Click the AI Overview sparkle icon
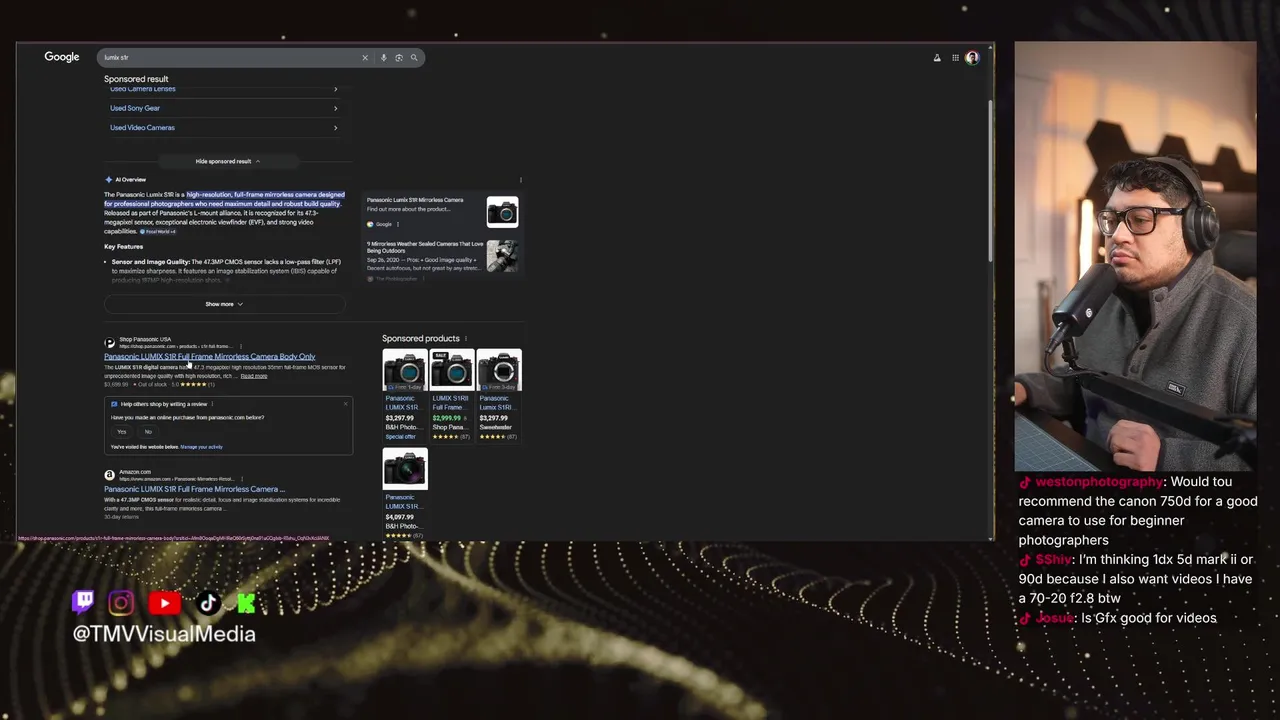Screen dimensions: 1280x720 [109, 180]
